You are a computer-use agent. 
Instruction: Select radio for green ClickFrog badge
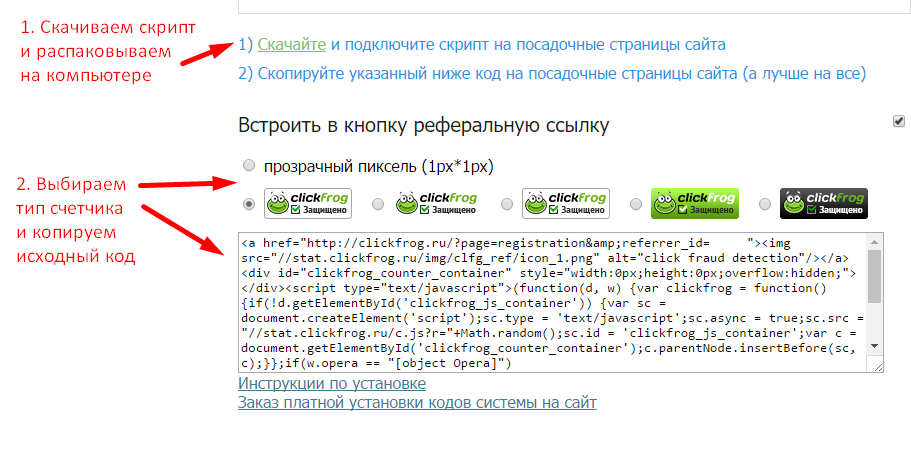coord(636,204)
